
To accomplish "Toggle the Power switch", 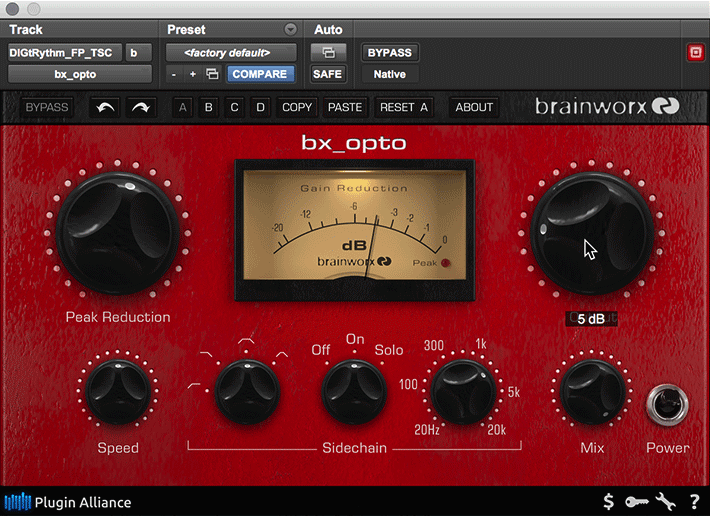I will [x=667, y=404].
